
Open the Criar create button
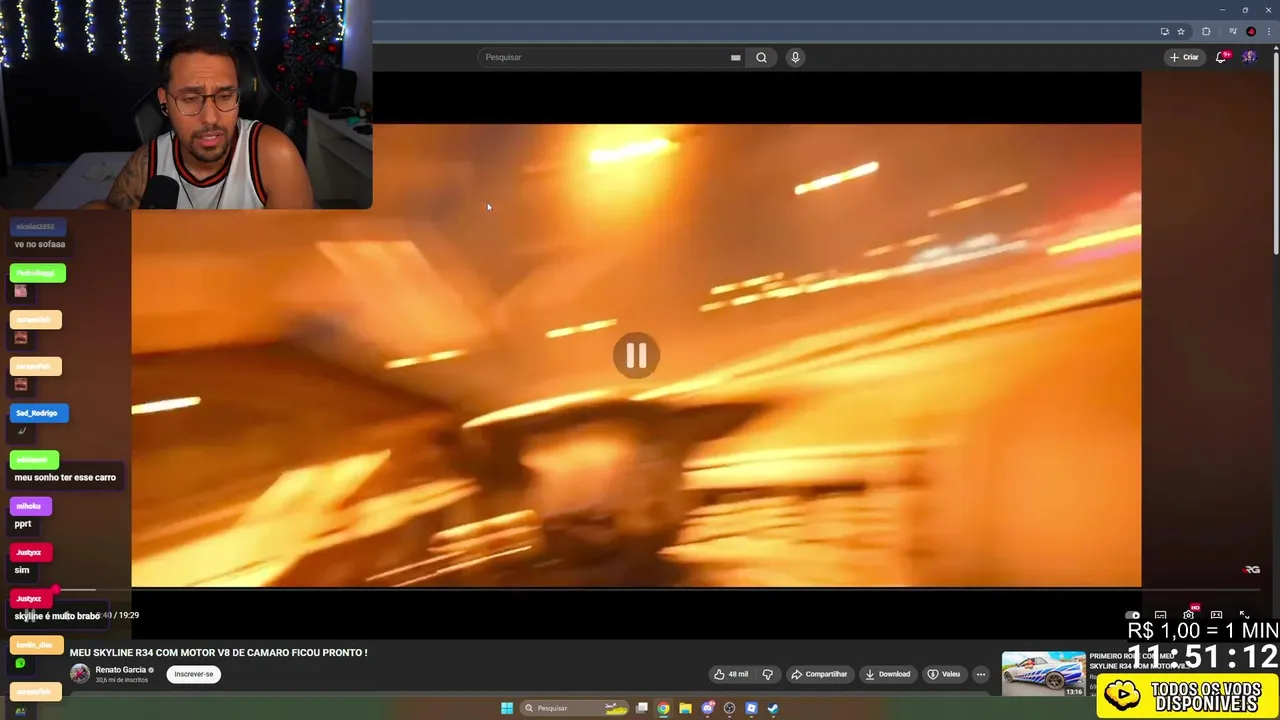1184,57
